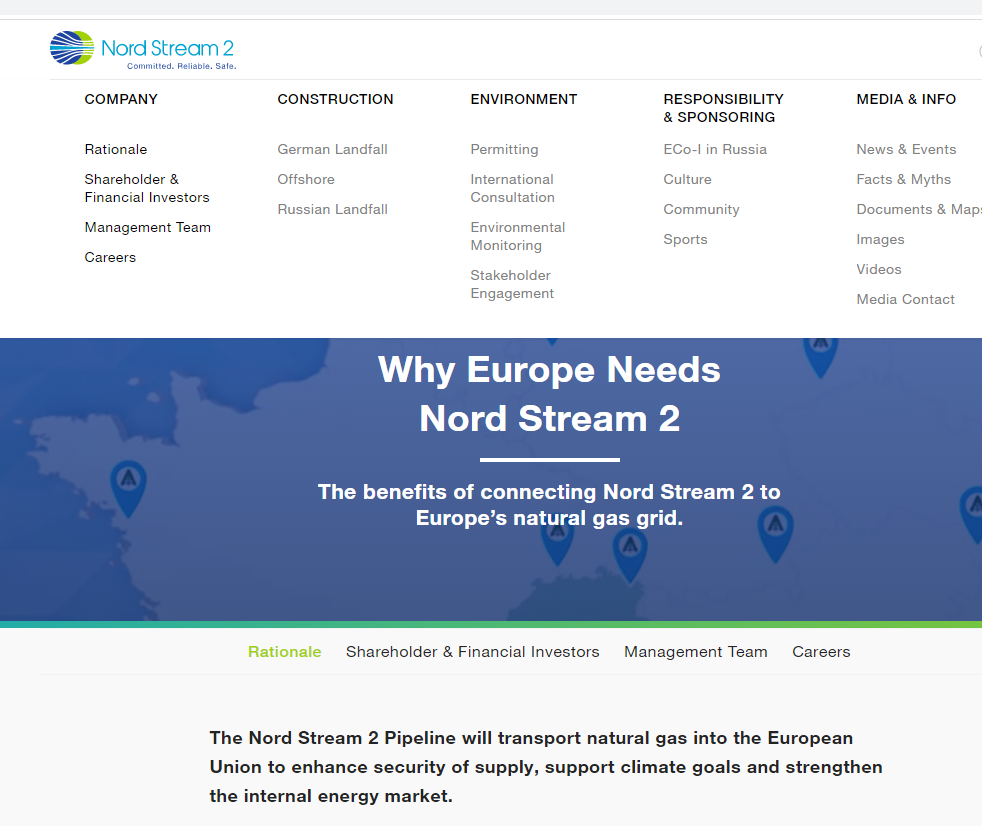Switch to Management Team sub-navigation tab
Viewport: 982px width, 826px height.
click(x=695, y=652)
